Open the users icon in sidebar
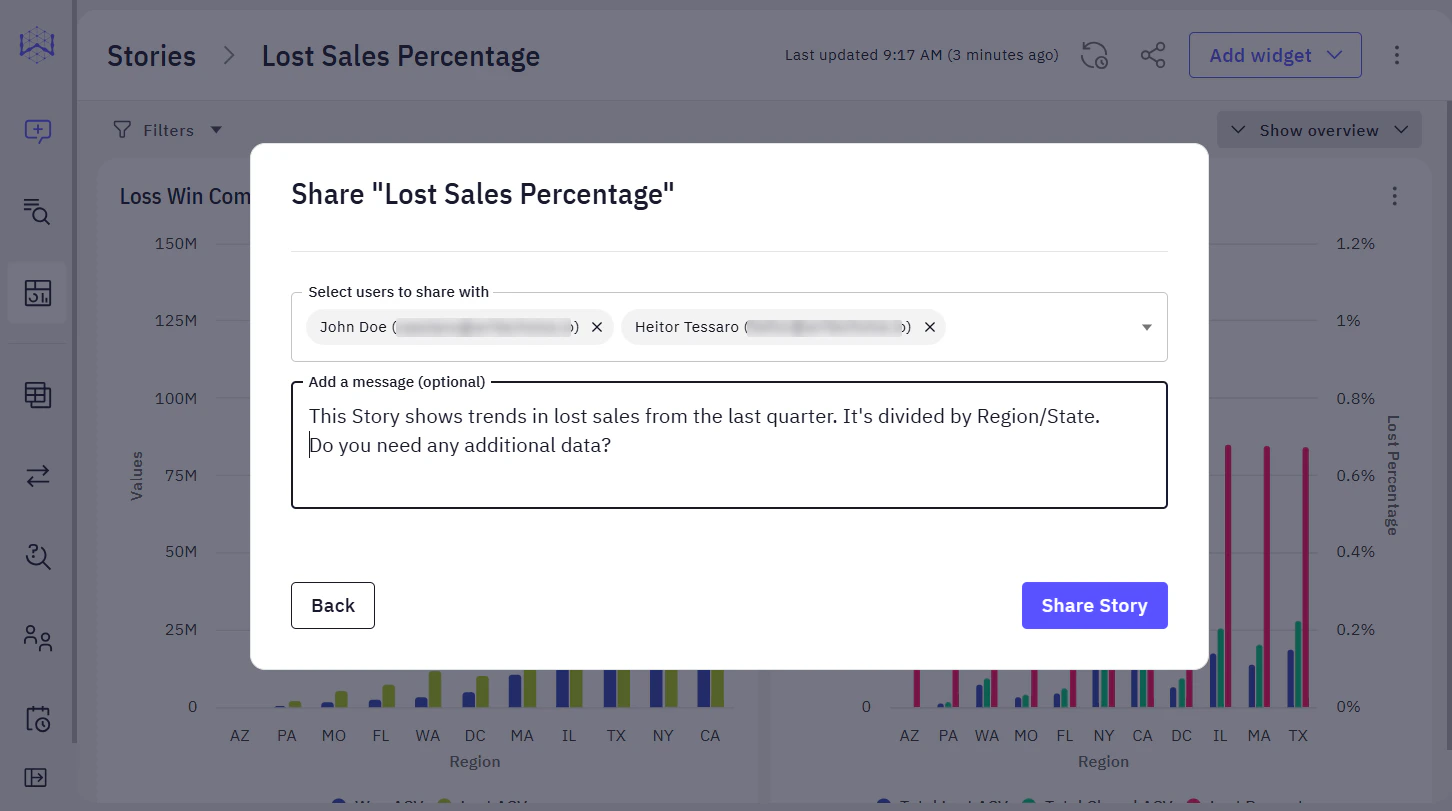Image resolution: width=1452 pixels, height=811 pixels. coord(38,638)
